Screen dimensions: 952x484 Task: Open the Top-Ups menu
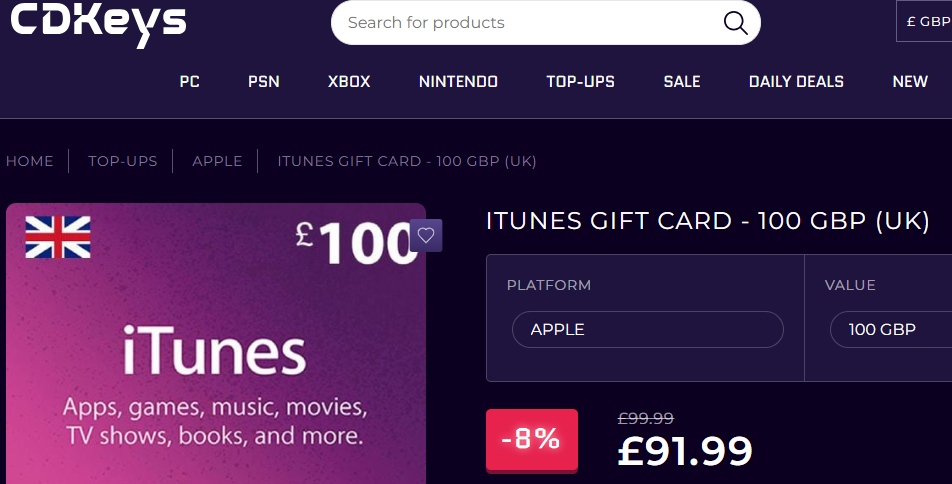click(x=580, y=82)
